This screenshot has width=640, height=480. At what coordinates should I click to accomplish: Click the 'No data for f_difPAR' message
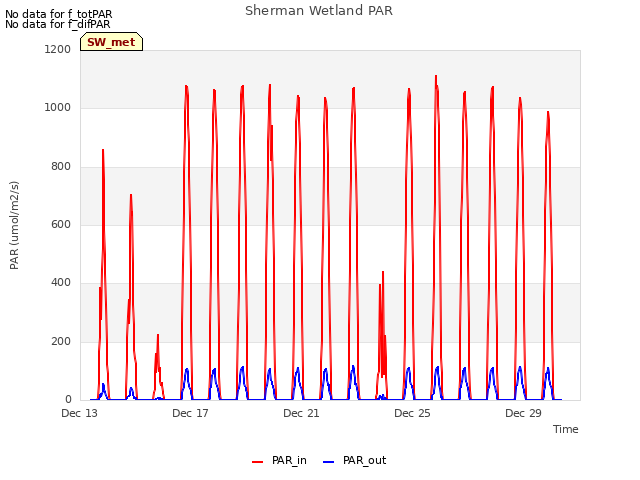[x=58, y=24]
